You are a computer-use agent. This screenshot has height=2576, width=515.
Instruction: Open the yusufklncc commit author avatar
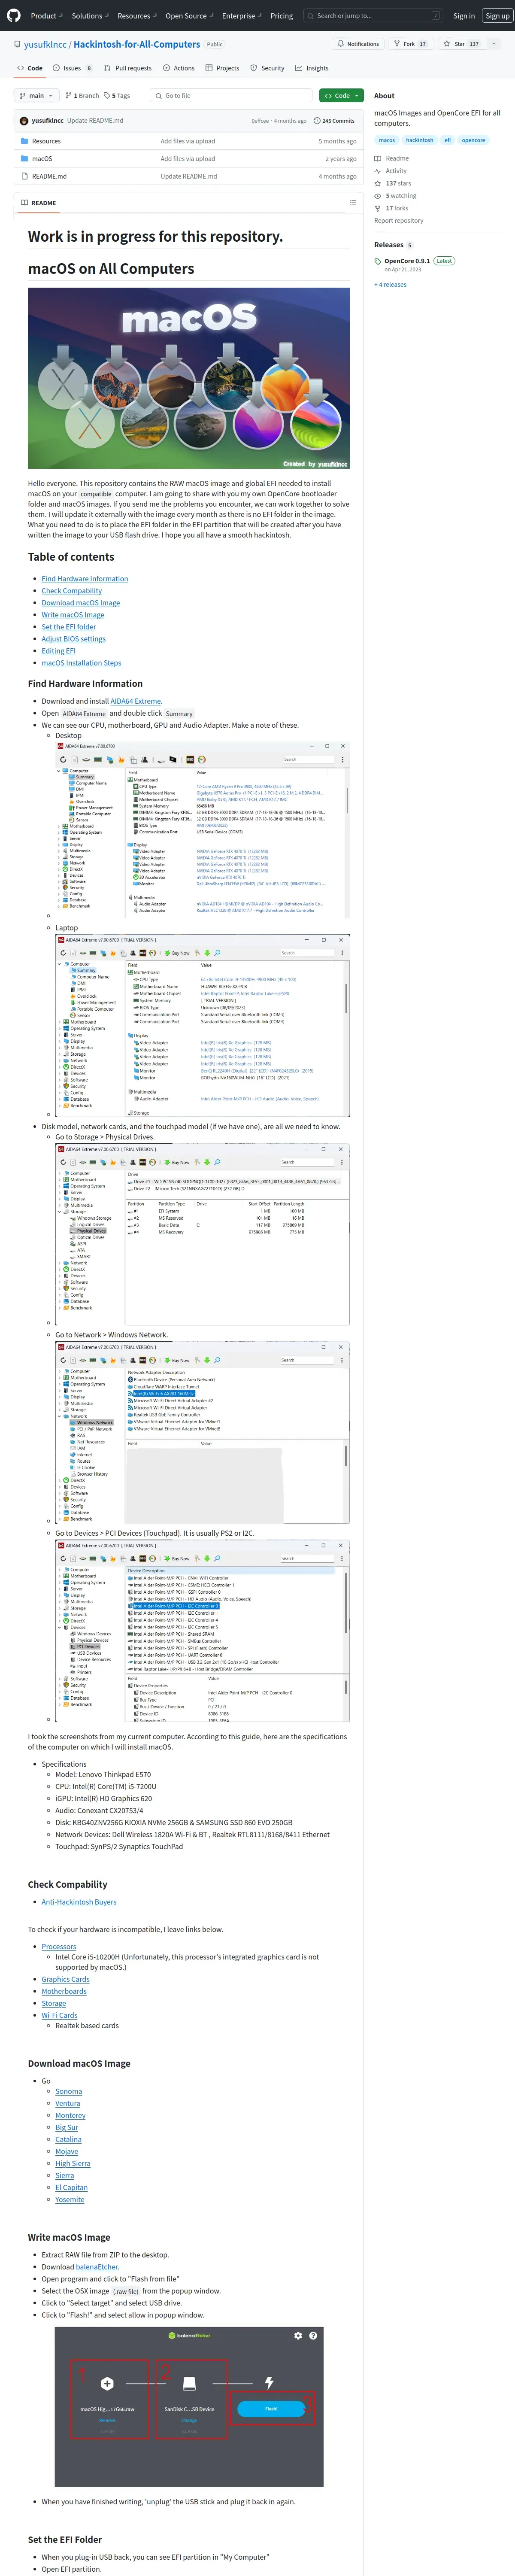(24, 120)
